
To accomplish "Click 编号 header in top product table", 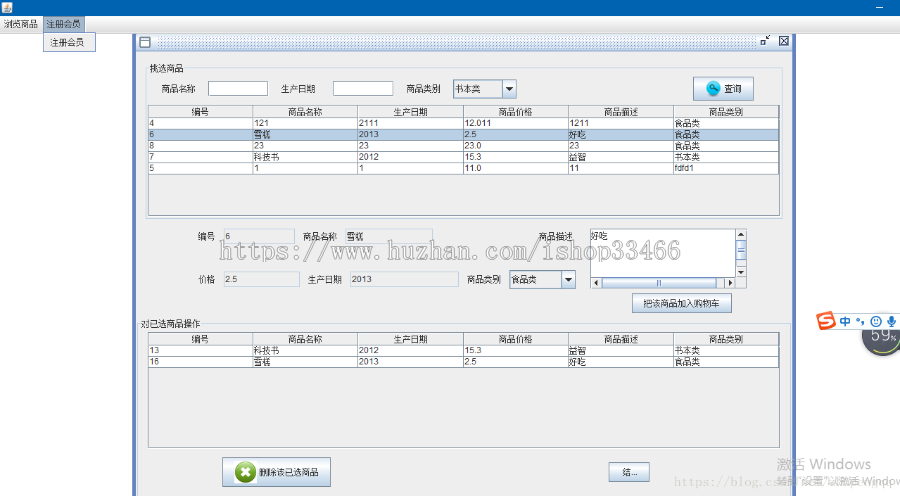I will 200,112.
